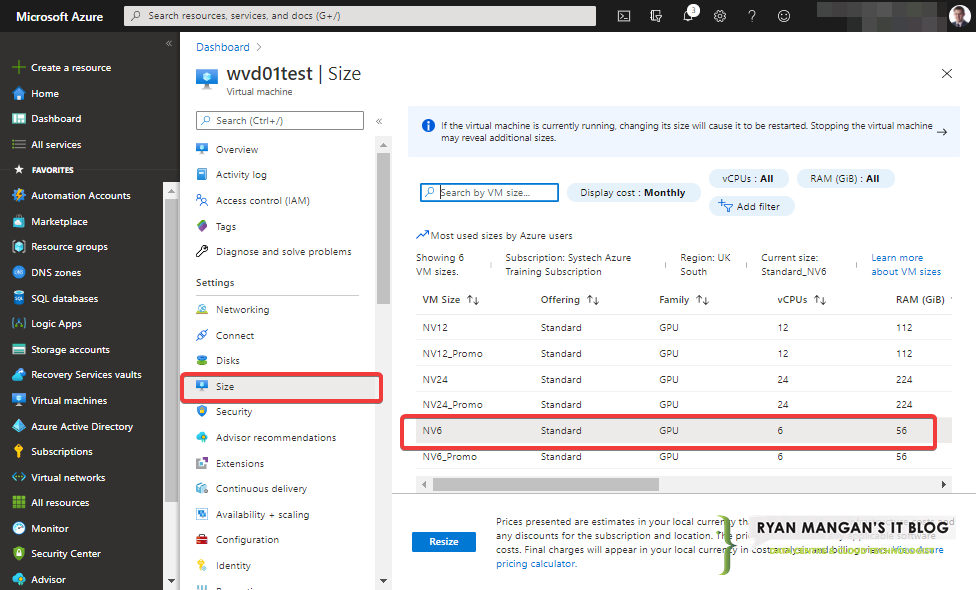Click the Recovery Services vaults icon

coord(19,375)
